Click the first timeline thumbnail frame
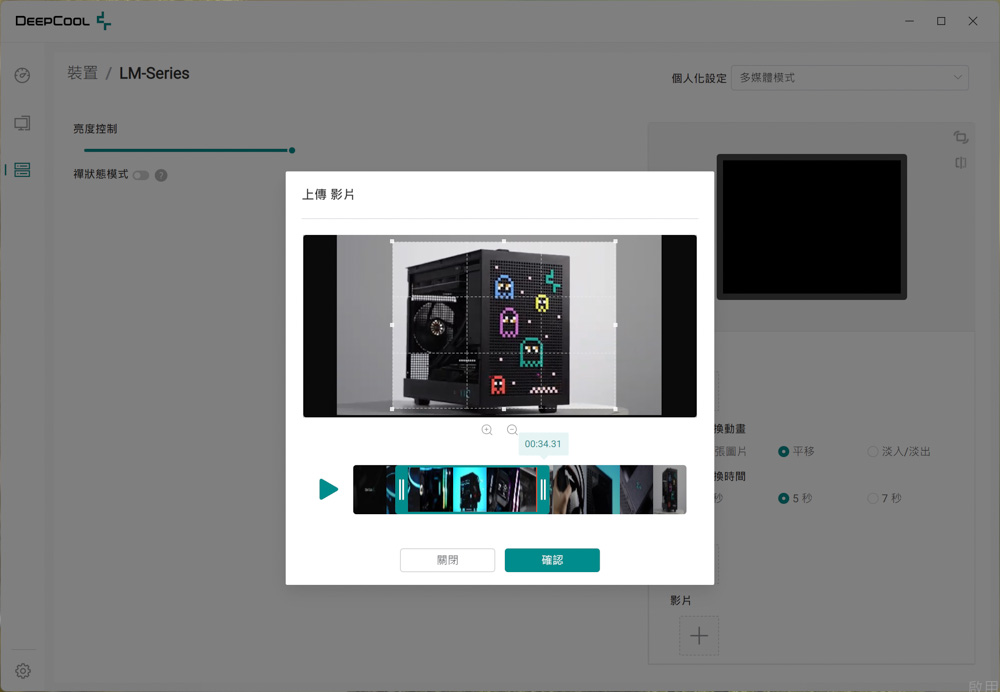 [x=370, y=489]
